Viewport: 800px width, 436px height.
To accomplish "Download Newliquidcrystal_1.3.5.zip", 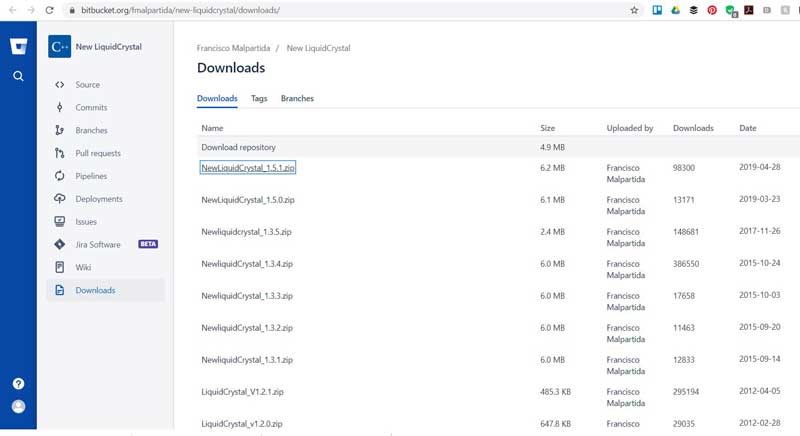I will pyautogui.click(x=246, y=232).
